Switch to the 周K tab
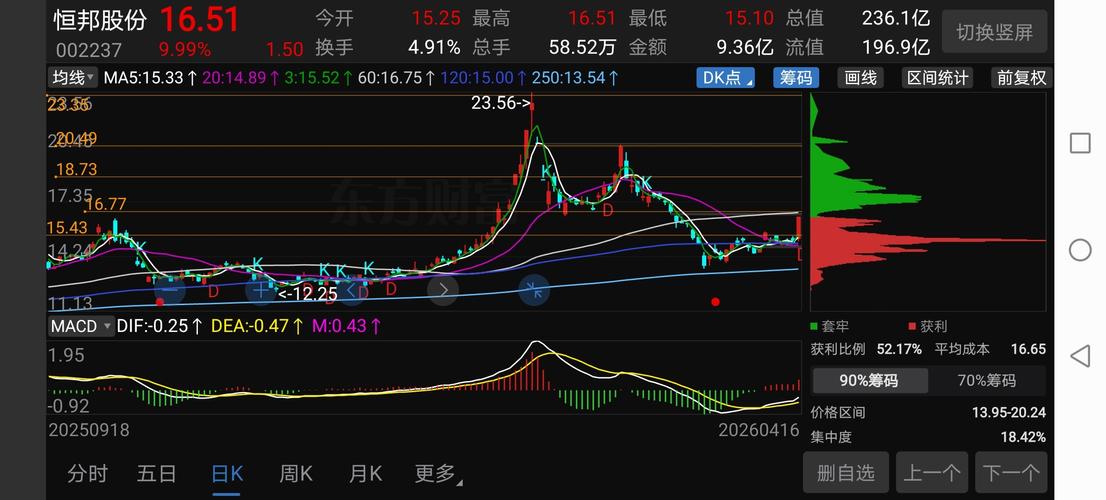 click(x=296, y=474)
